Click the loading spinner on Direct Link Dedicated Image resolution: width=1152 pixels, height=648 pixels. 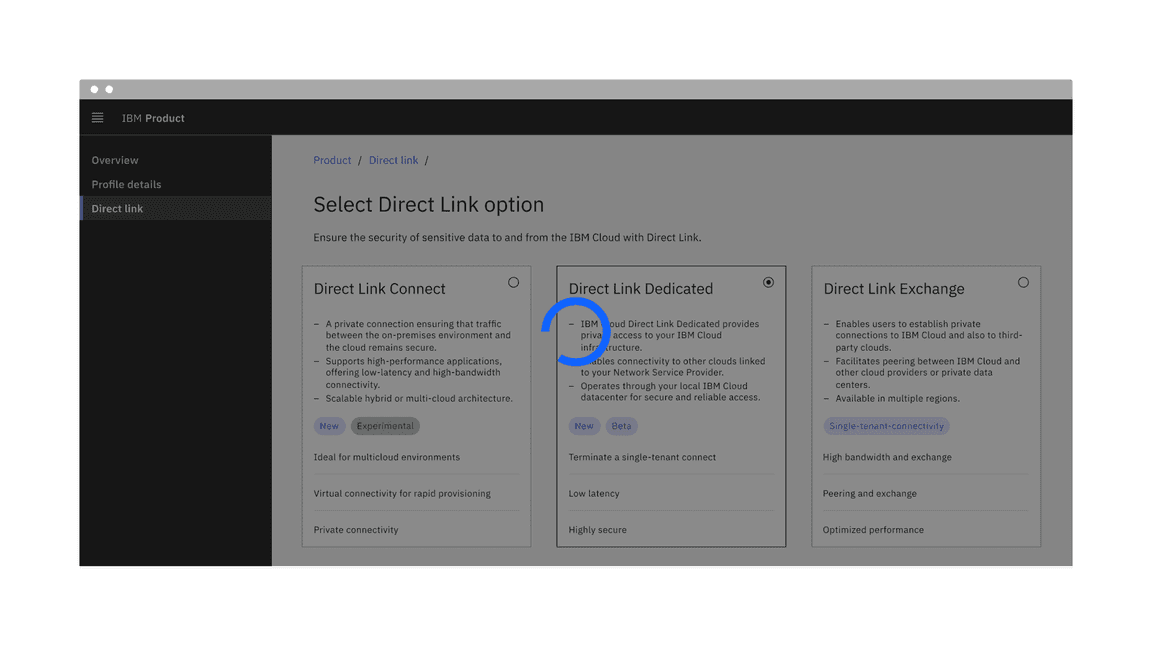577,331
